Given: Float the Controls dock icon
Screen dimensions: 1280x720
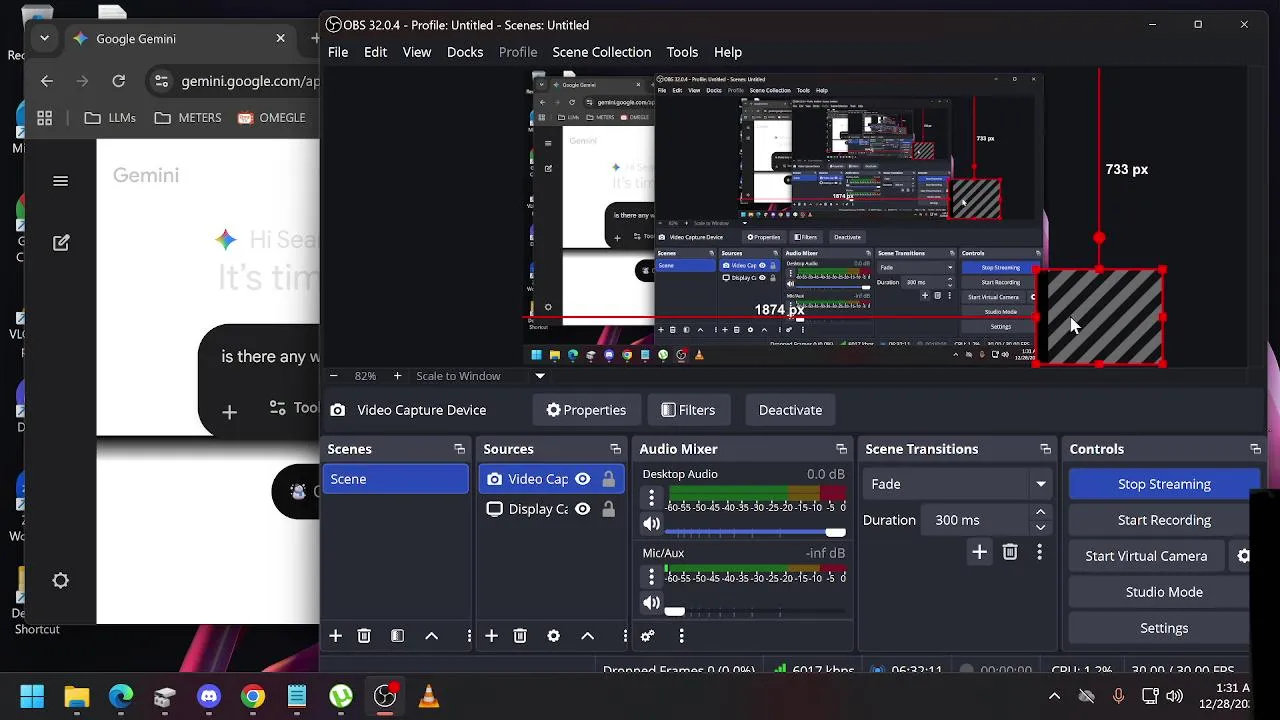Looking at the screenshot, I should [x=1255, y=449].
